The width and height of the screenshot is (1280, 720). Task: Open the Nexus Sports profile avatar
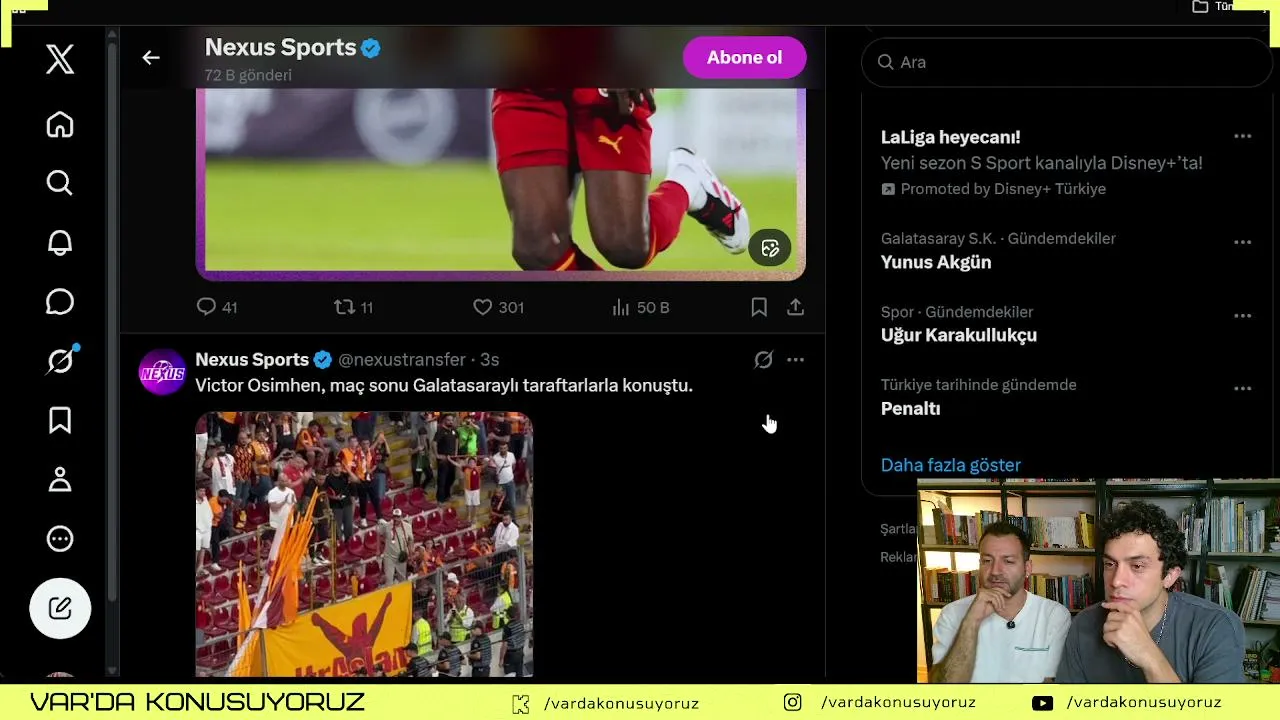(x=162, y=373)
